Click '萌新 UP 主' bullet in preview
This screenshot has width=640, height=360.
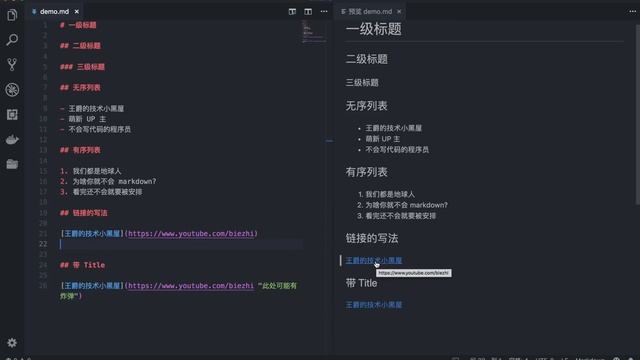[x=382, y=139]
